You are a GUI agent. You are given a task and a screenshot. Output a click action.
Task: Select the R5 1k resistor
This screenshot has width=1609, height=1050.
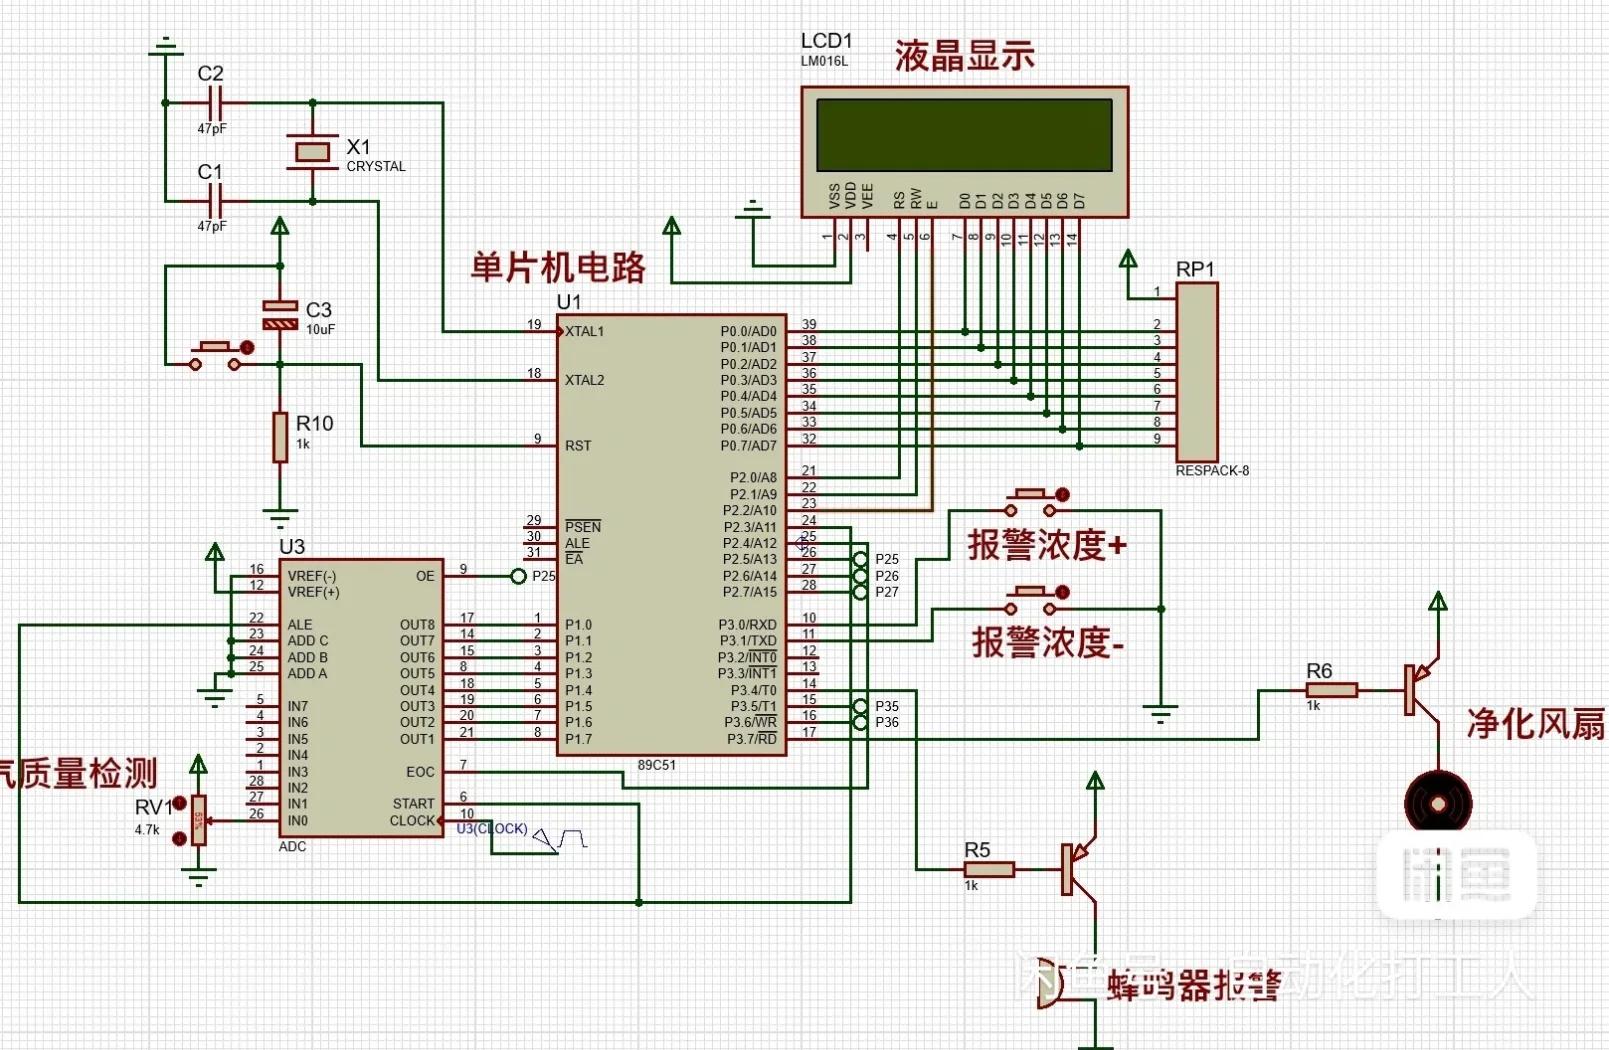coord(989,869)
